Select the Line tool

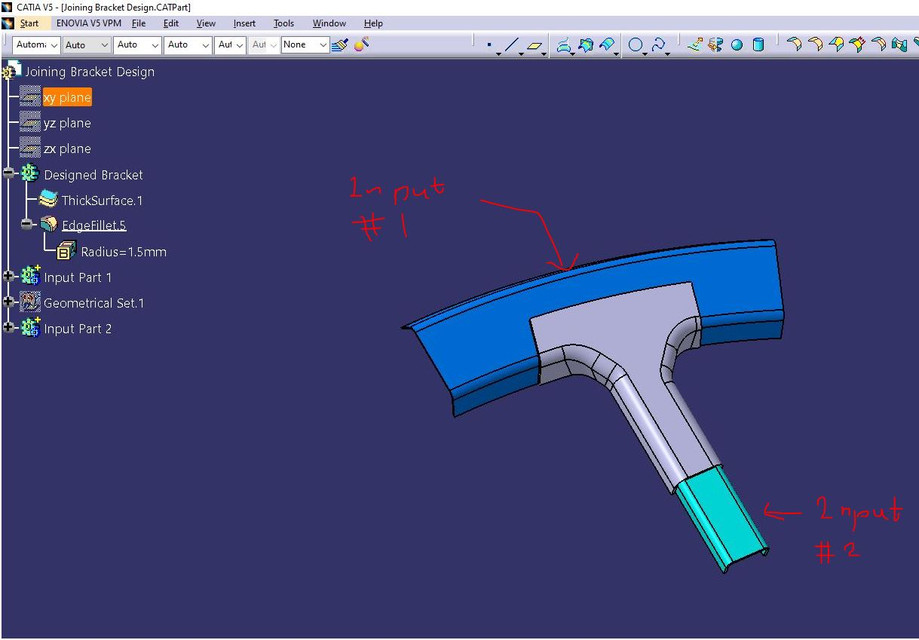click(x=510, y=44)
